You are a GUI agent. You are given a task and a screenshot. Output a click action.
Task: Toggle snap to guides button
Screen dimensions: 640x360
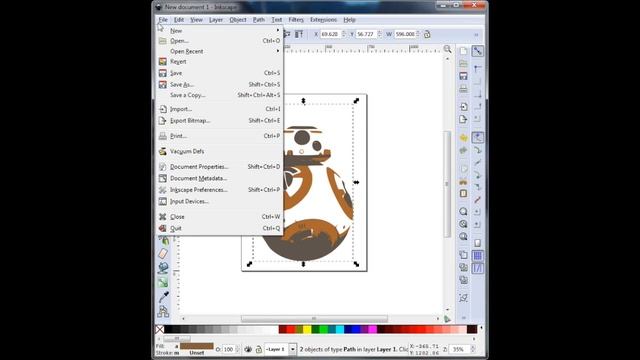478,268
